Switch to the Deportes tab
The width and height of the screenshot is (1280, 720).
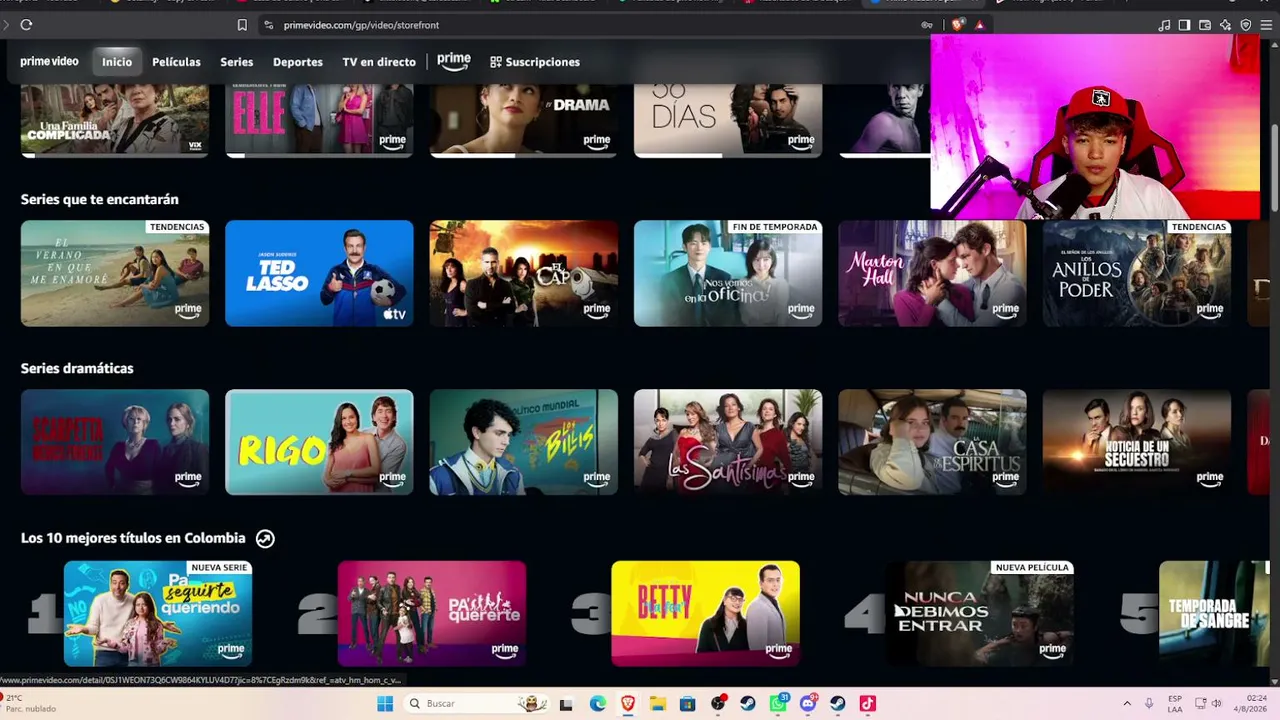298,62
